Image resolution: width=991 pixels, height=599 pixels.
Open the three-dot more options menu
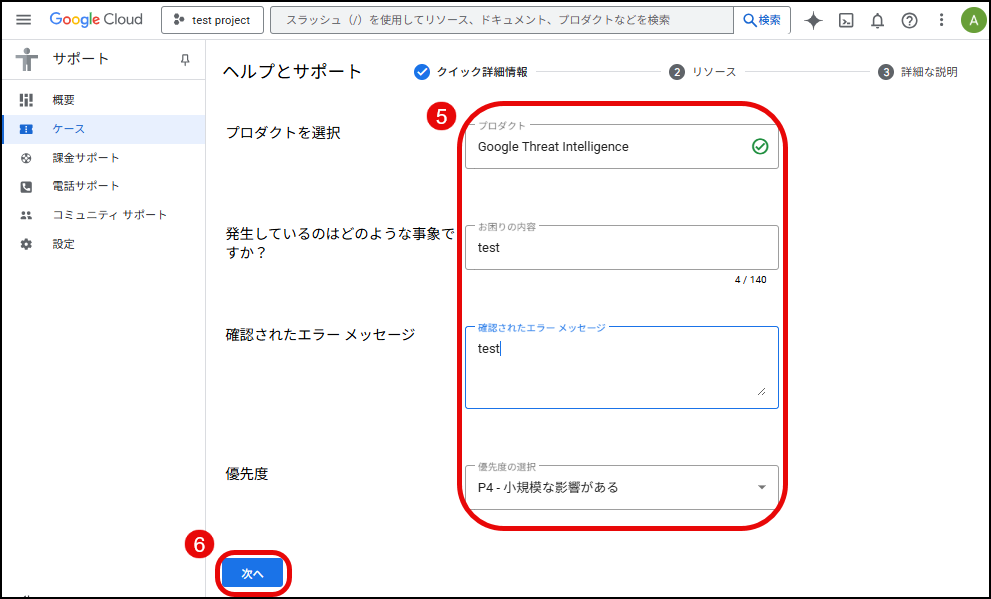click(940, 20)
